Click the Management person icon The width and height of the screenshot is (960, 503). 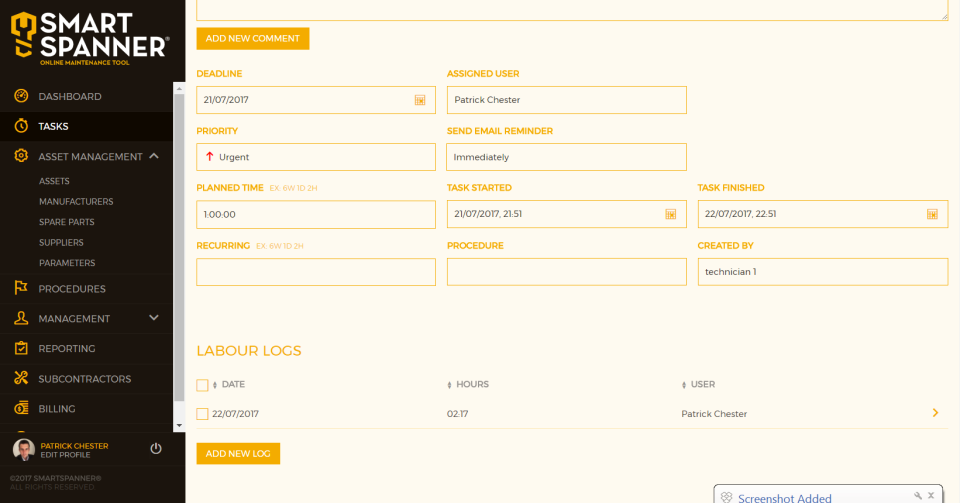click(x=21, y=318)
